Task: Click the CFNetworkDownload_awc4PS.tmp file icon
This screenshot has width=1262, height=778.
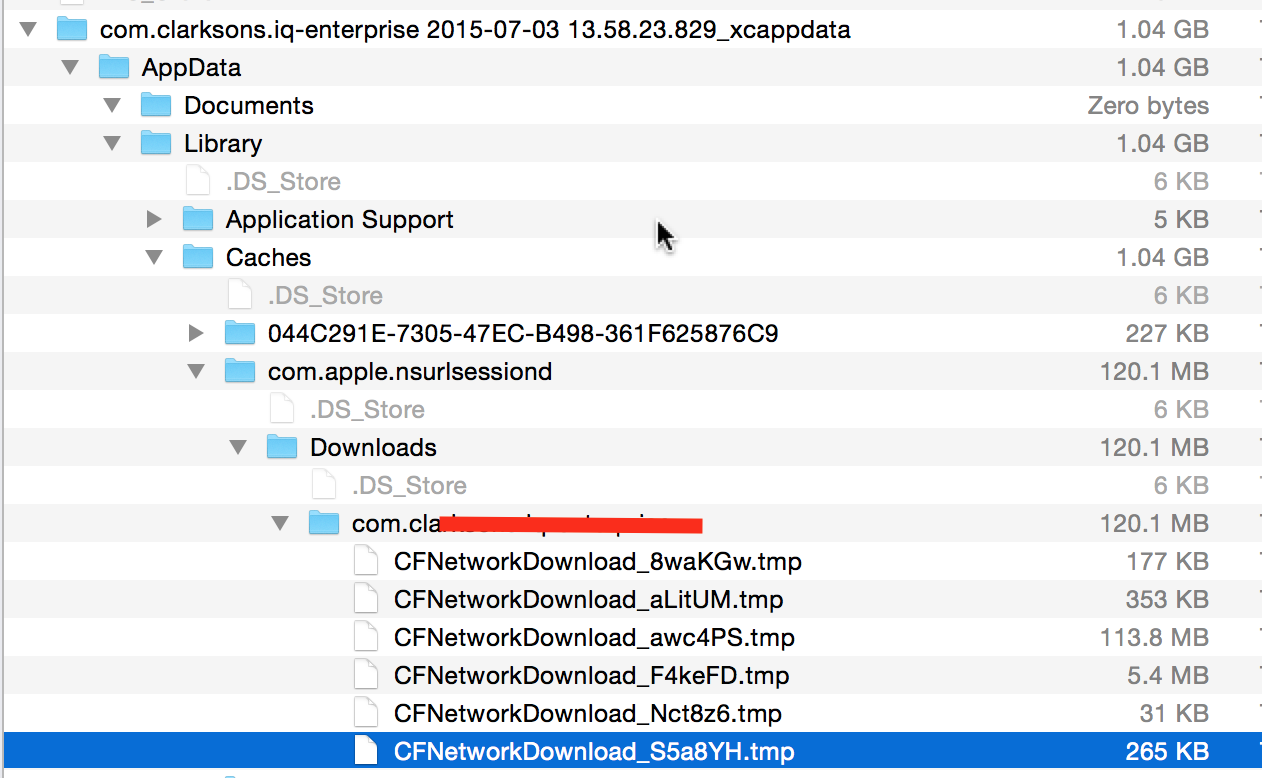Action: coord(367,637)
